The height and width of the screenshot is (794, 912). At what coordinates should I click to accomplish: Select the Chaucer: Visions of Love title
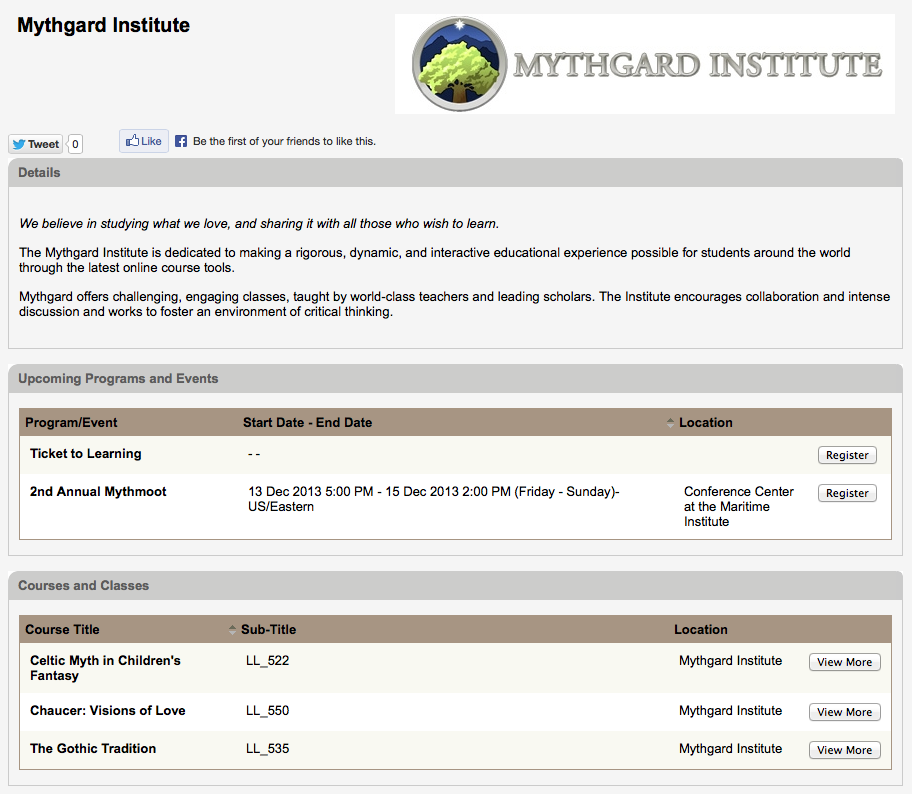108,710
